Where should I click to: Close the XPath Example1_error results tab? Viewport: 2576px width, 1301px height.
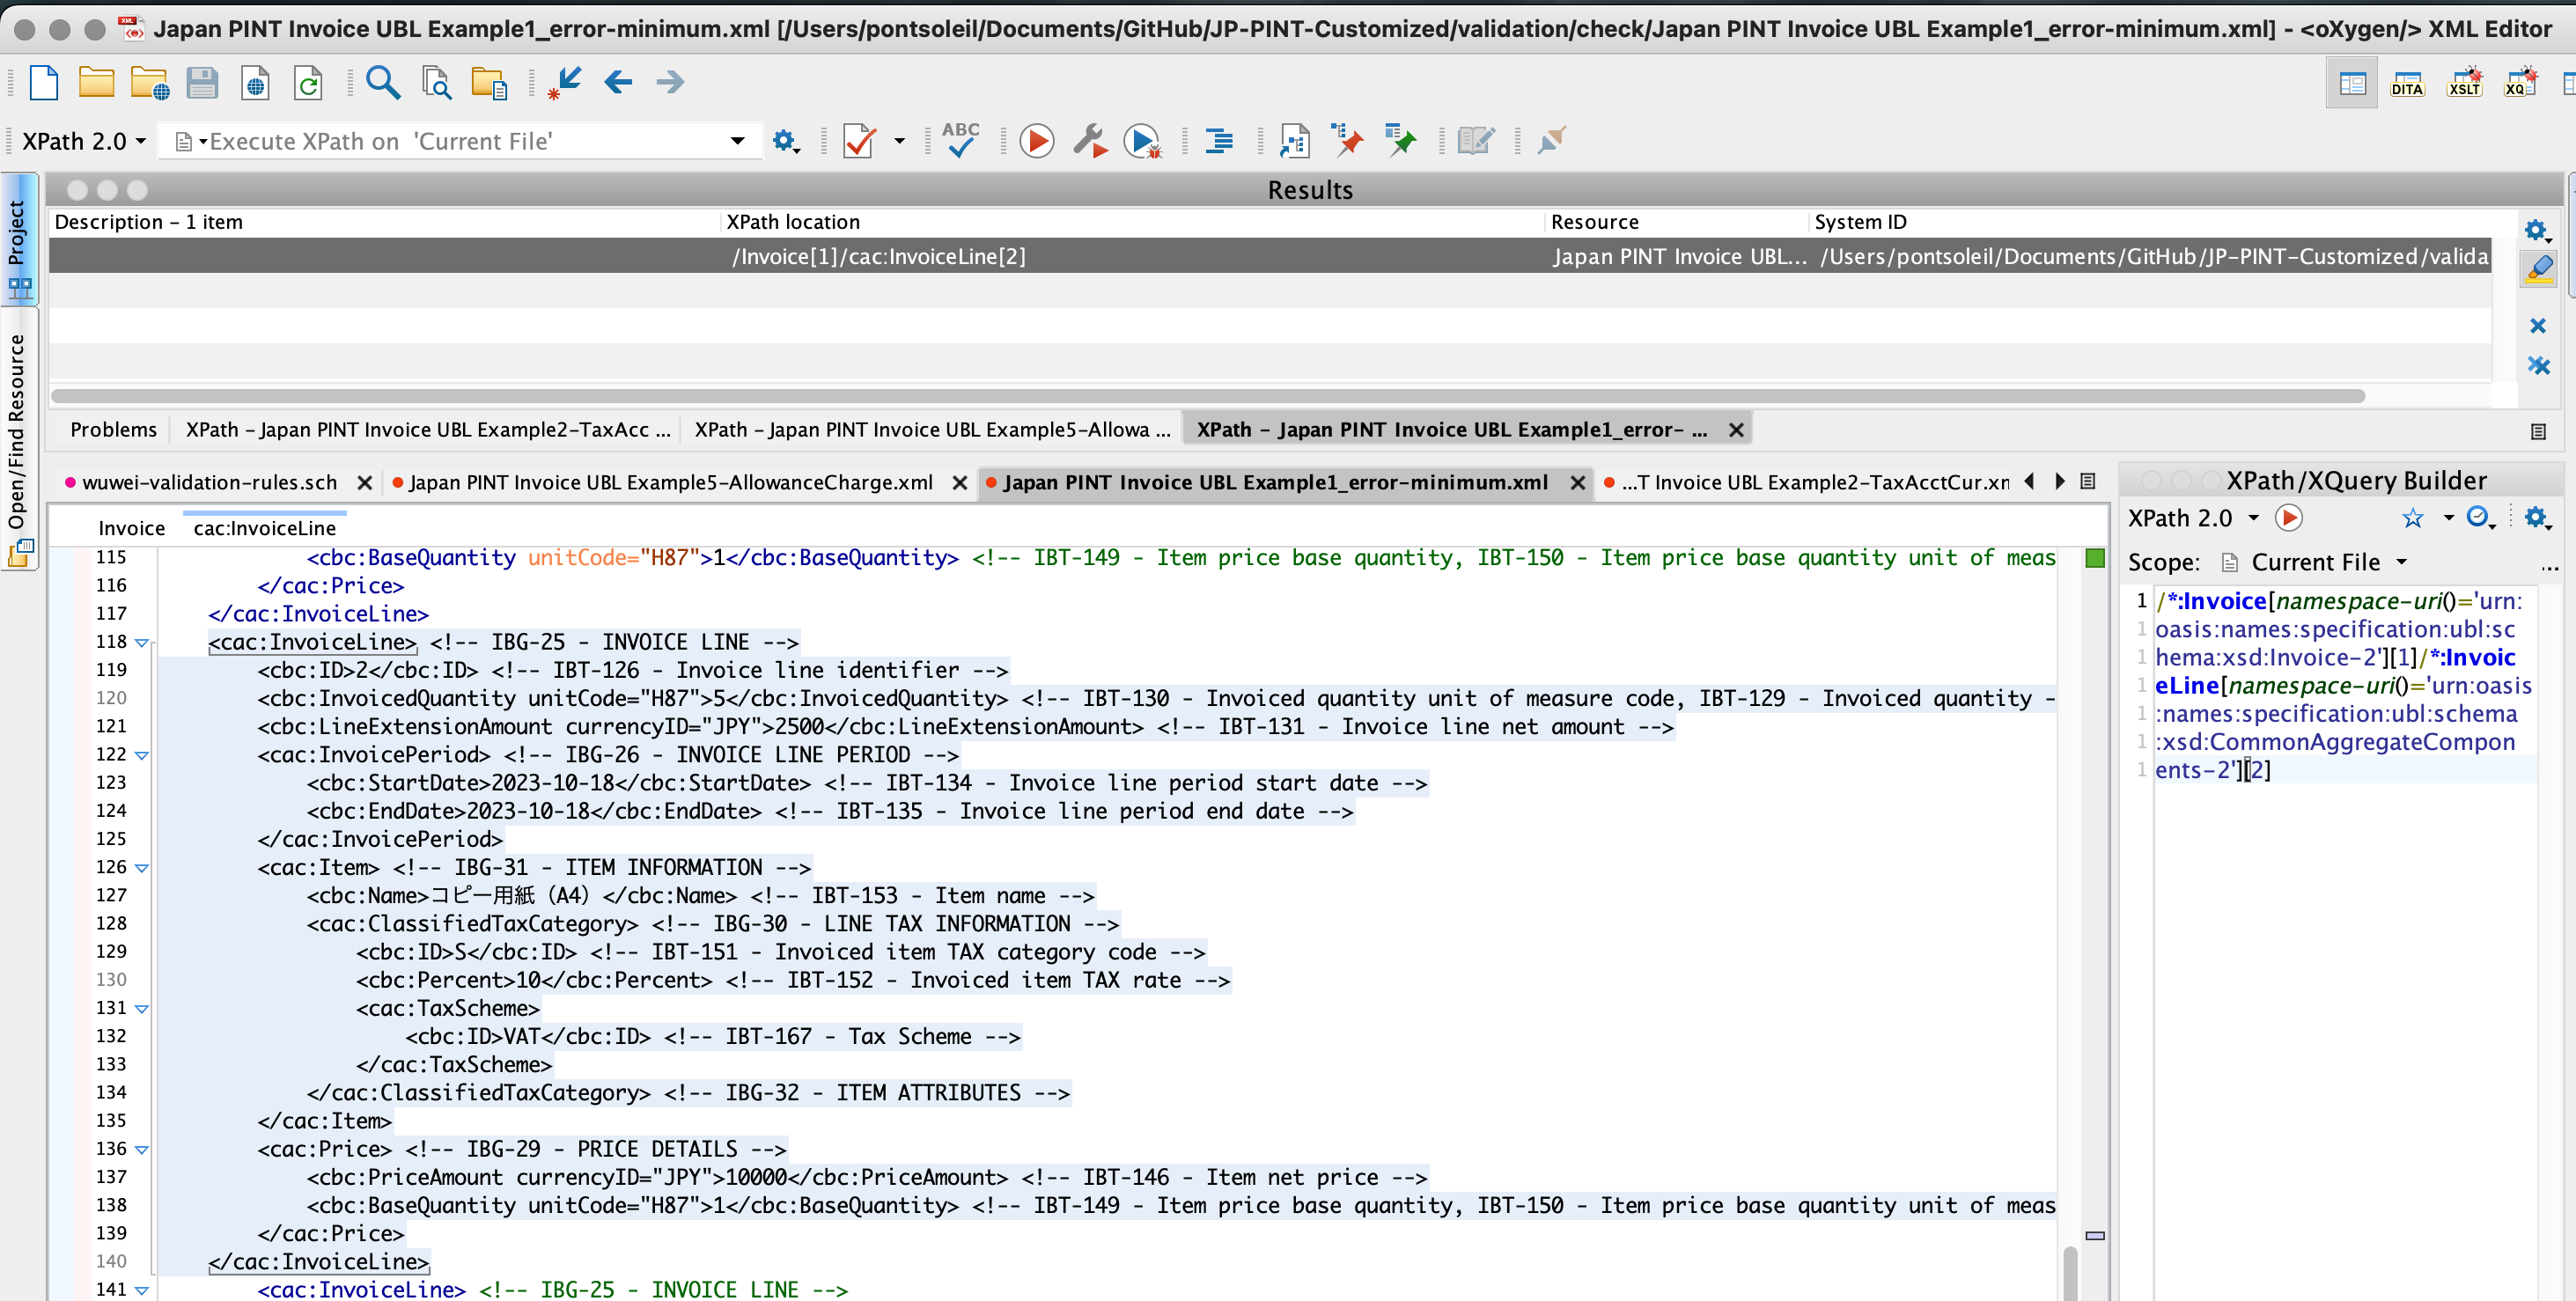[x=1736, y=430]
